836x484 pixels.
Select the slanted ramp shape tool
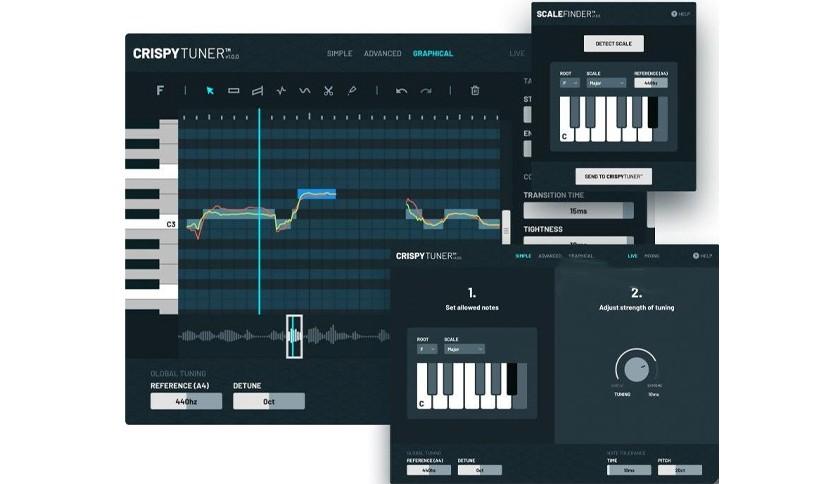tap(258, 91)
